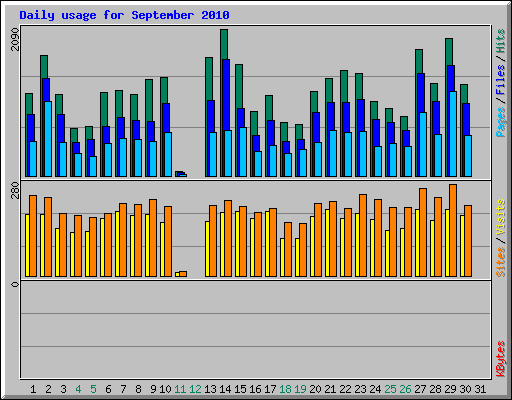Click day 12 weekend label
Viewport: 512px width, 400px height.
(x=195, y=389)
